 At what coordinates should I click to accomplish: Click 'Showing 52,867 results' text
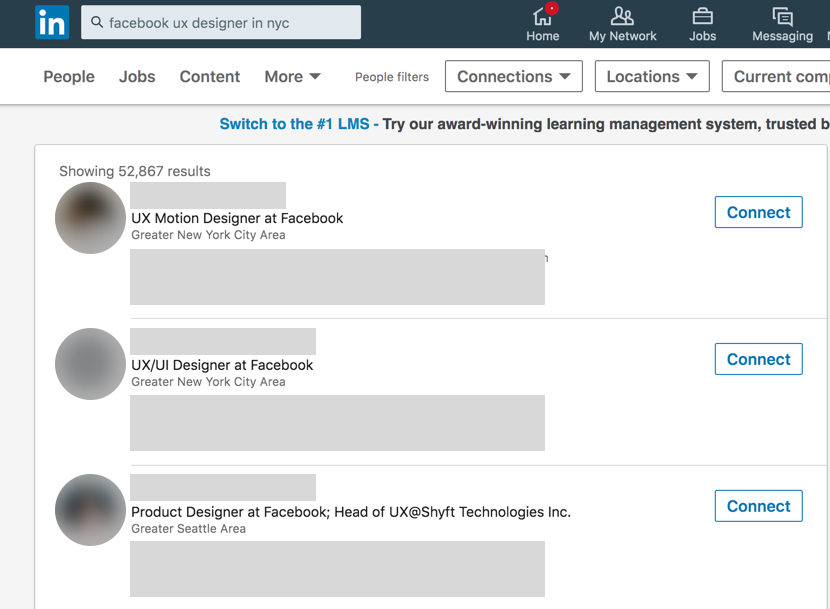(135, 171)
